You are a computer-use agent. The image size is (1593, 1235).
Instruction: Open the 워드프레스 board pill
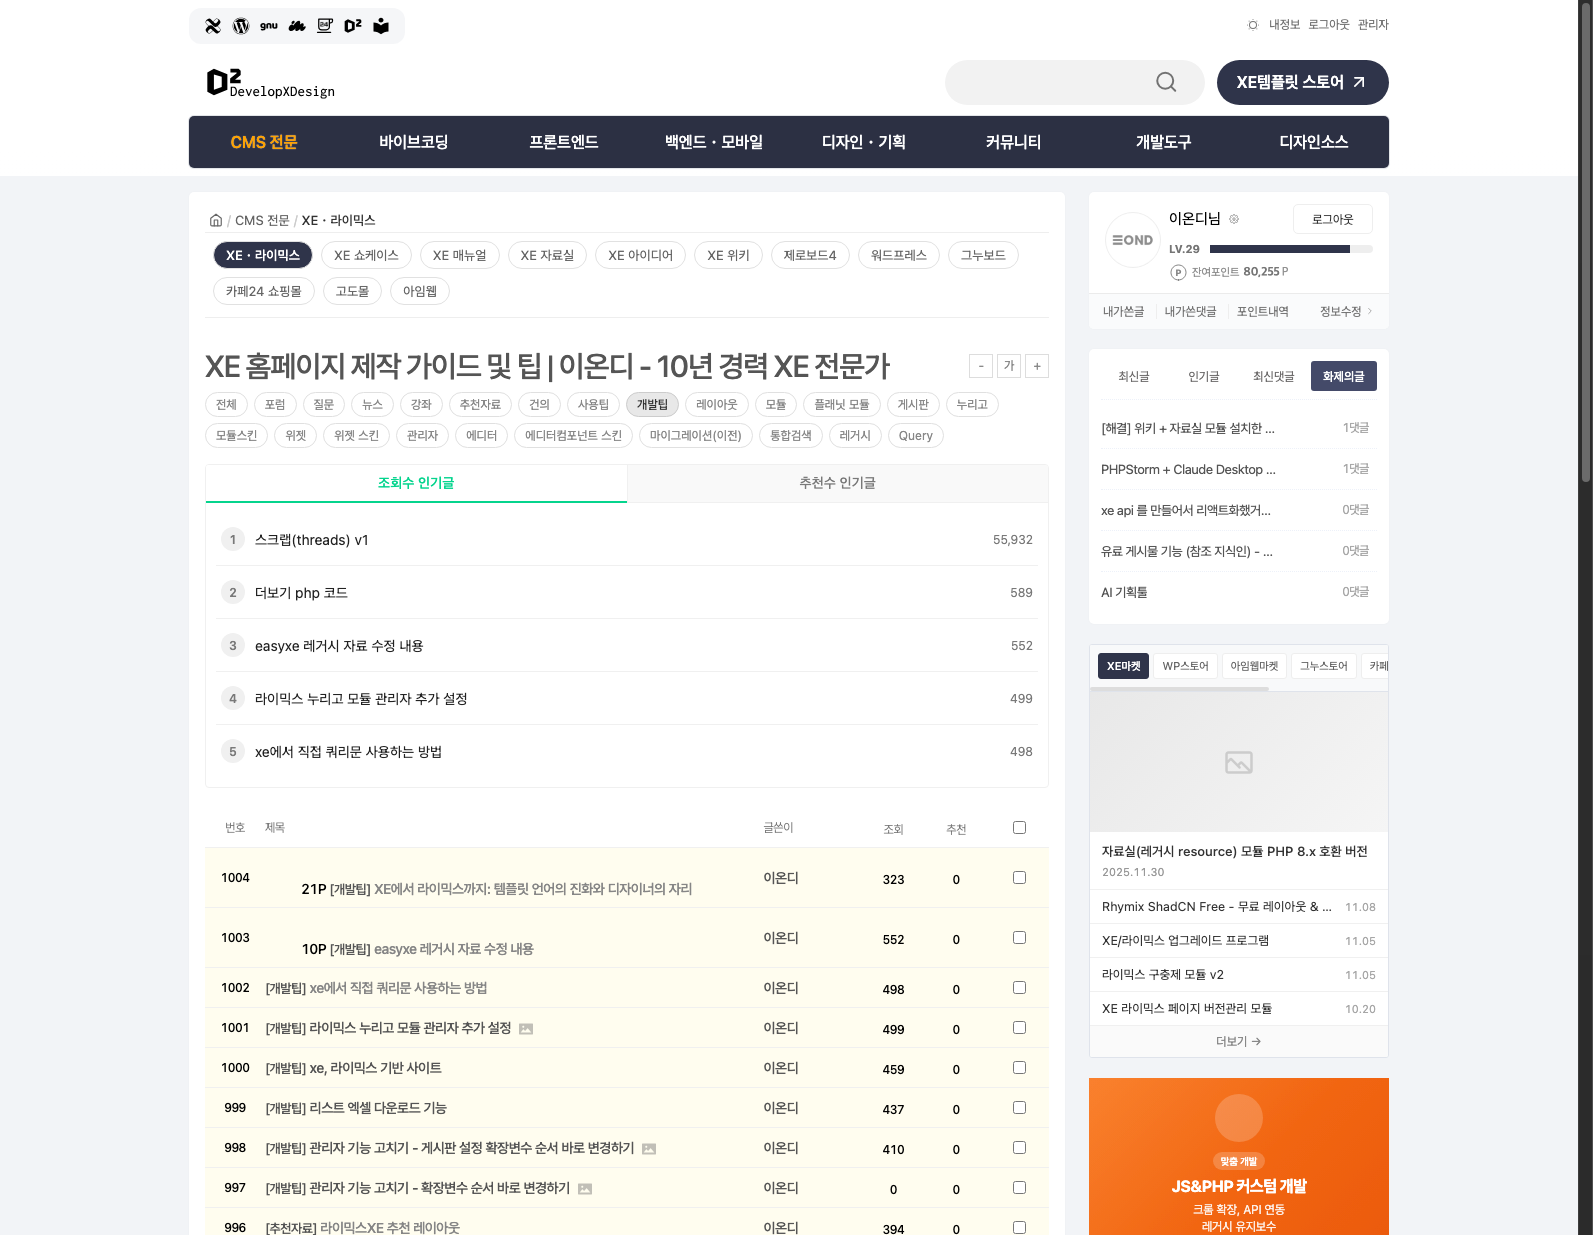[x=899, y=255]
